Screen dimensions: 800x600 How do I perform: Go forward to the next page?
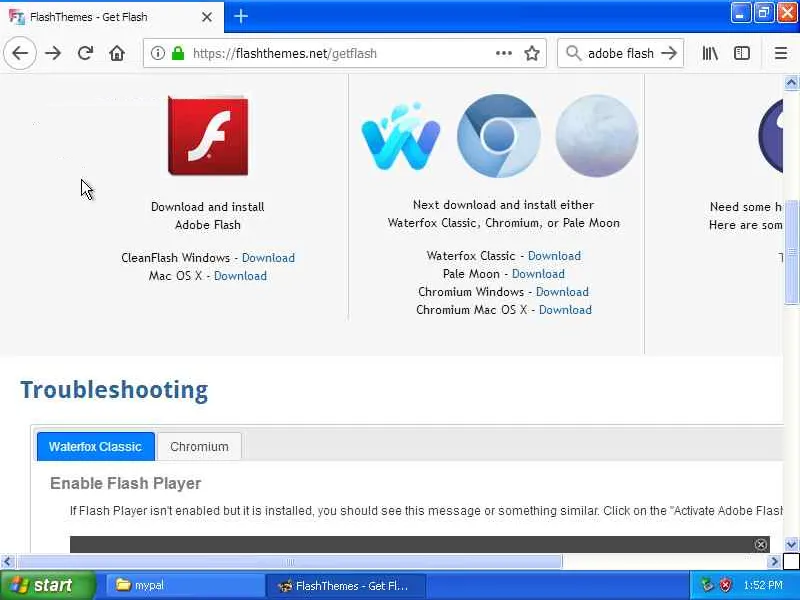(x=53, y=53)
